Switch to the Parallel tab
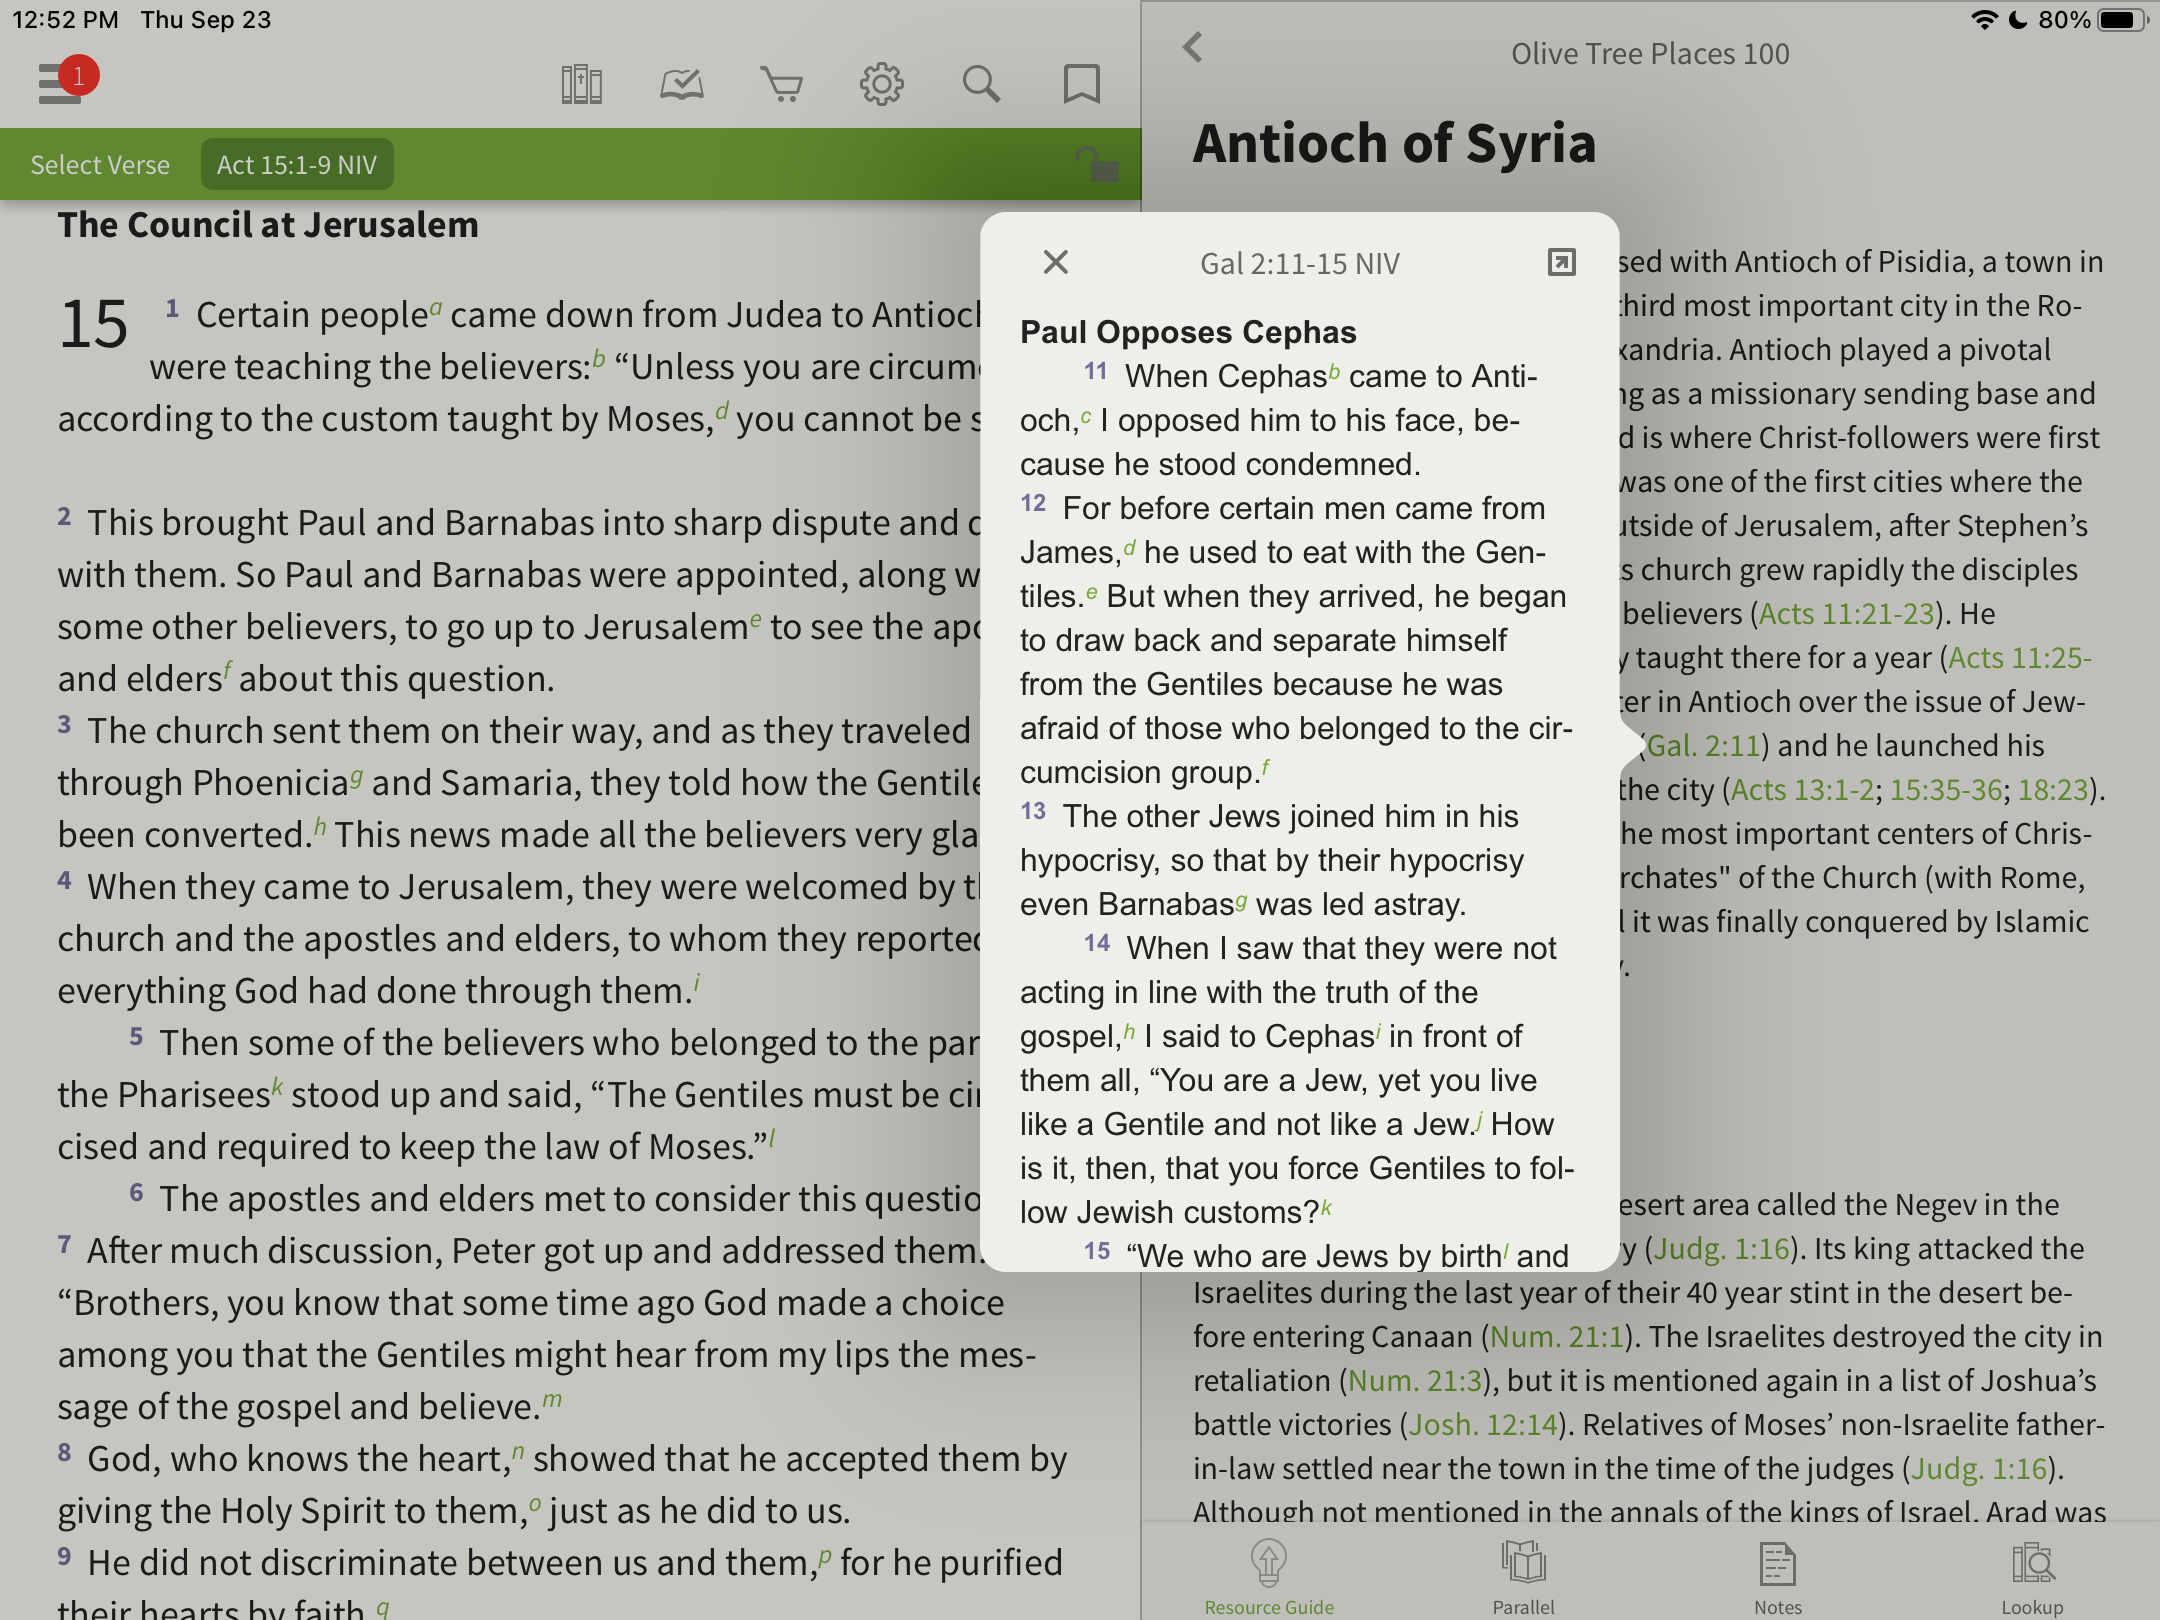Screen dimensions: 2160x1620 [1523, 1576]
